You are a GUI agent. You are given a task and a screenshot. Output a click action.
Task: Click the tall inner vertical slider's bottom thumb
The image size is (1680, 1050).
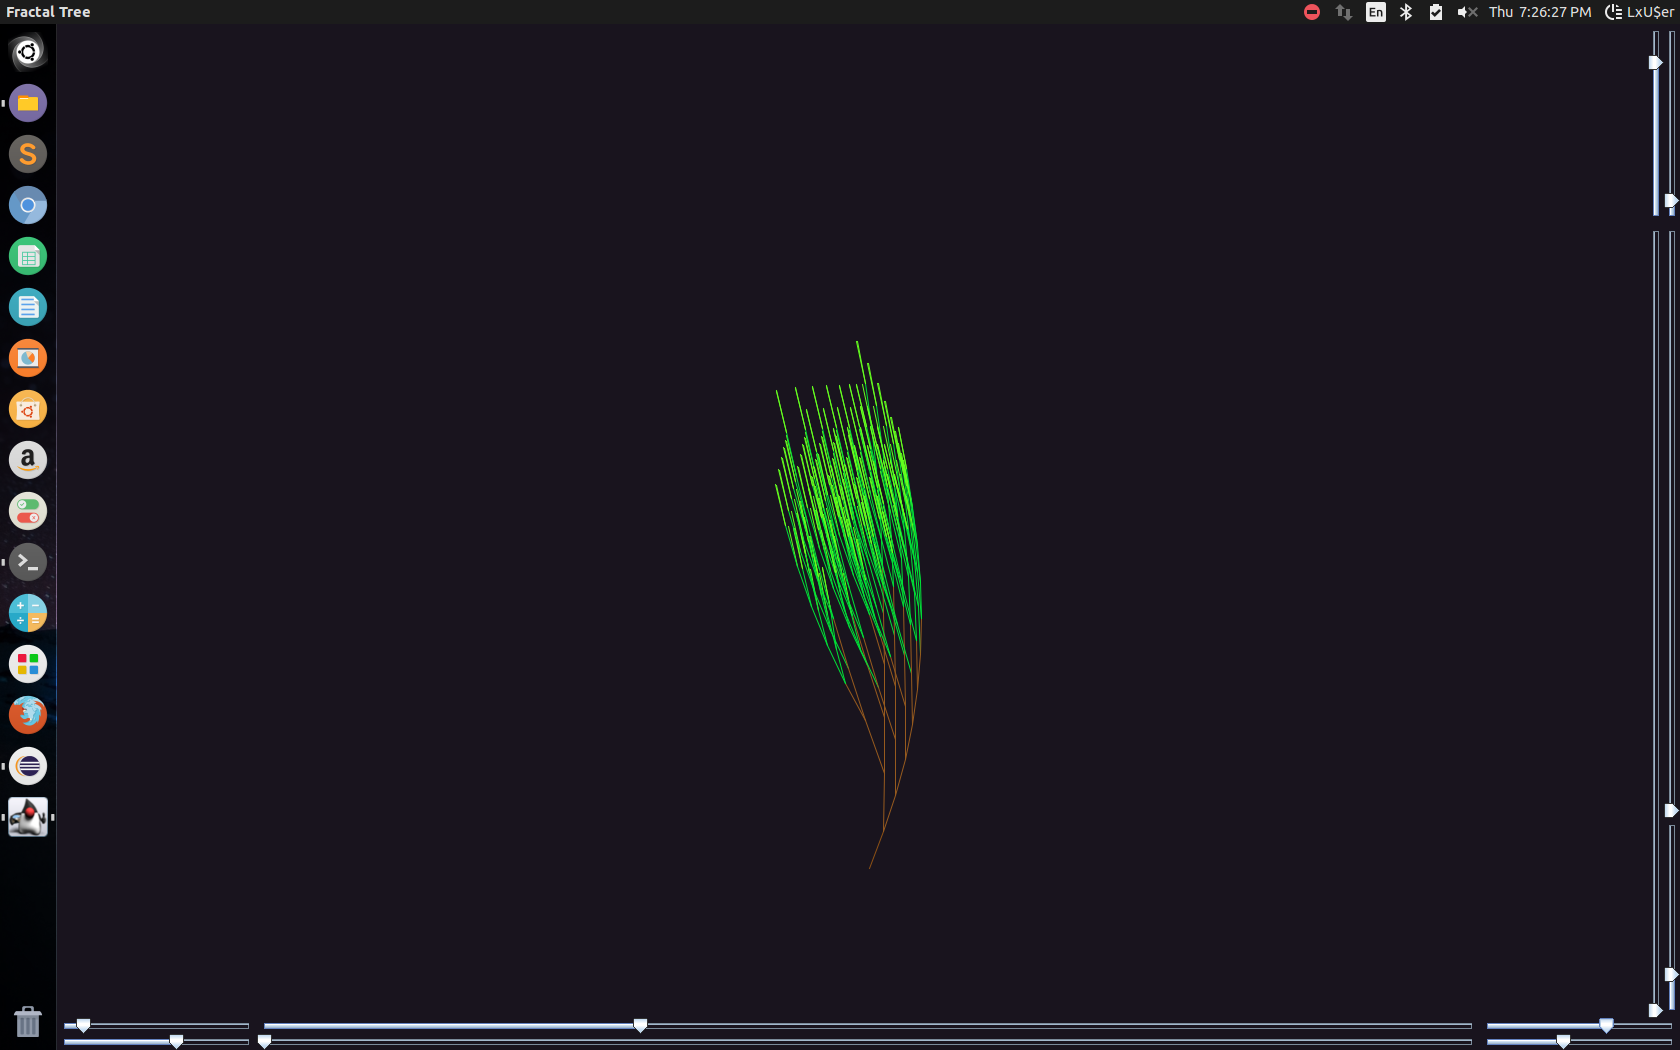1655,1010
